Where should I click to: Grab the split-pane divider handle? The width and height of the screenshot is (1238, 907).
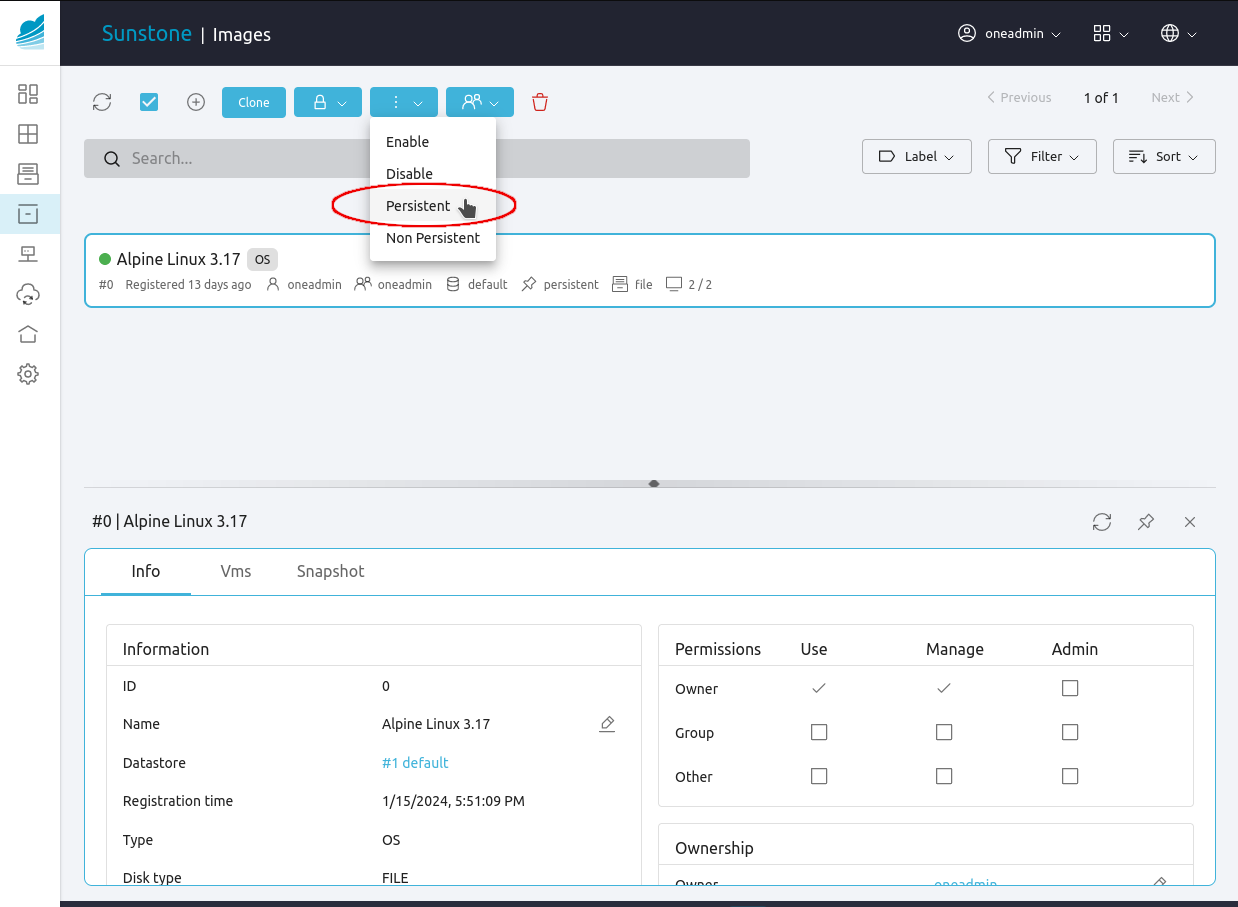pyautogui.click(x=654, y=483)
